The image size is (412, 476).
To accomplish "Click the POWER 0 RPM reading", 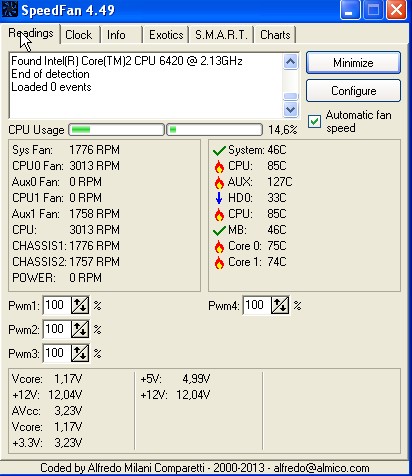I will (57, 278).
